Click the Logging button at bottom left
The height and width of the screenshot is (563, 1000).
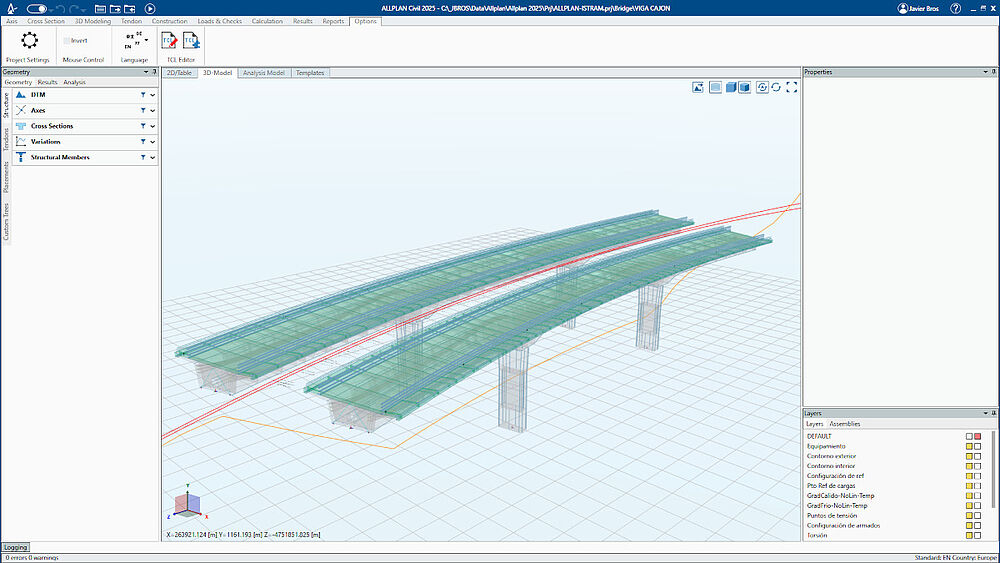pos(16,548)
